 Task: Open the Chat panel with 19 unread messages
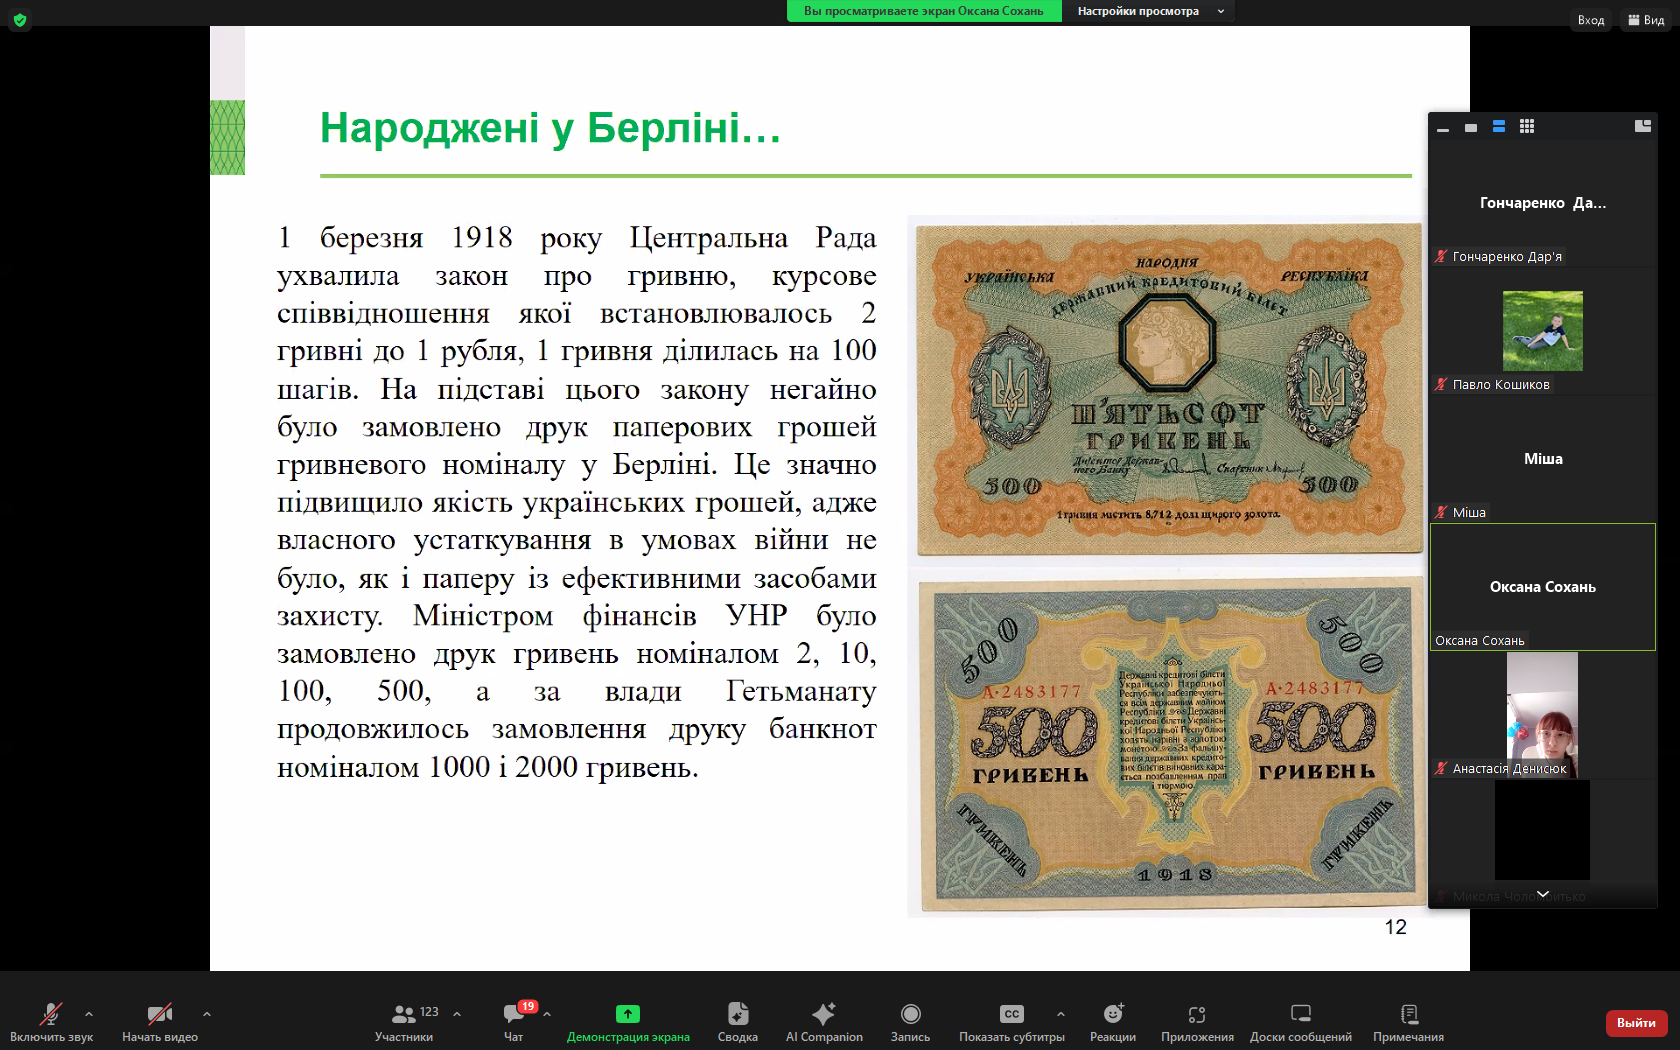coord(514,1014)
